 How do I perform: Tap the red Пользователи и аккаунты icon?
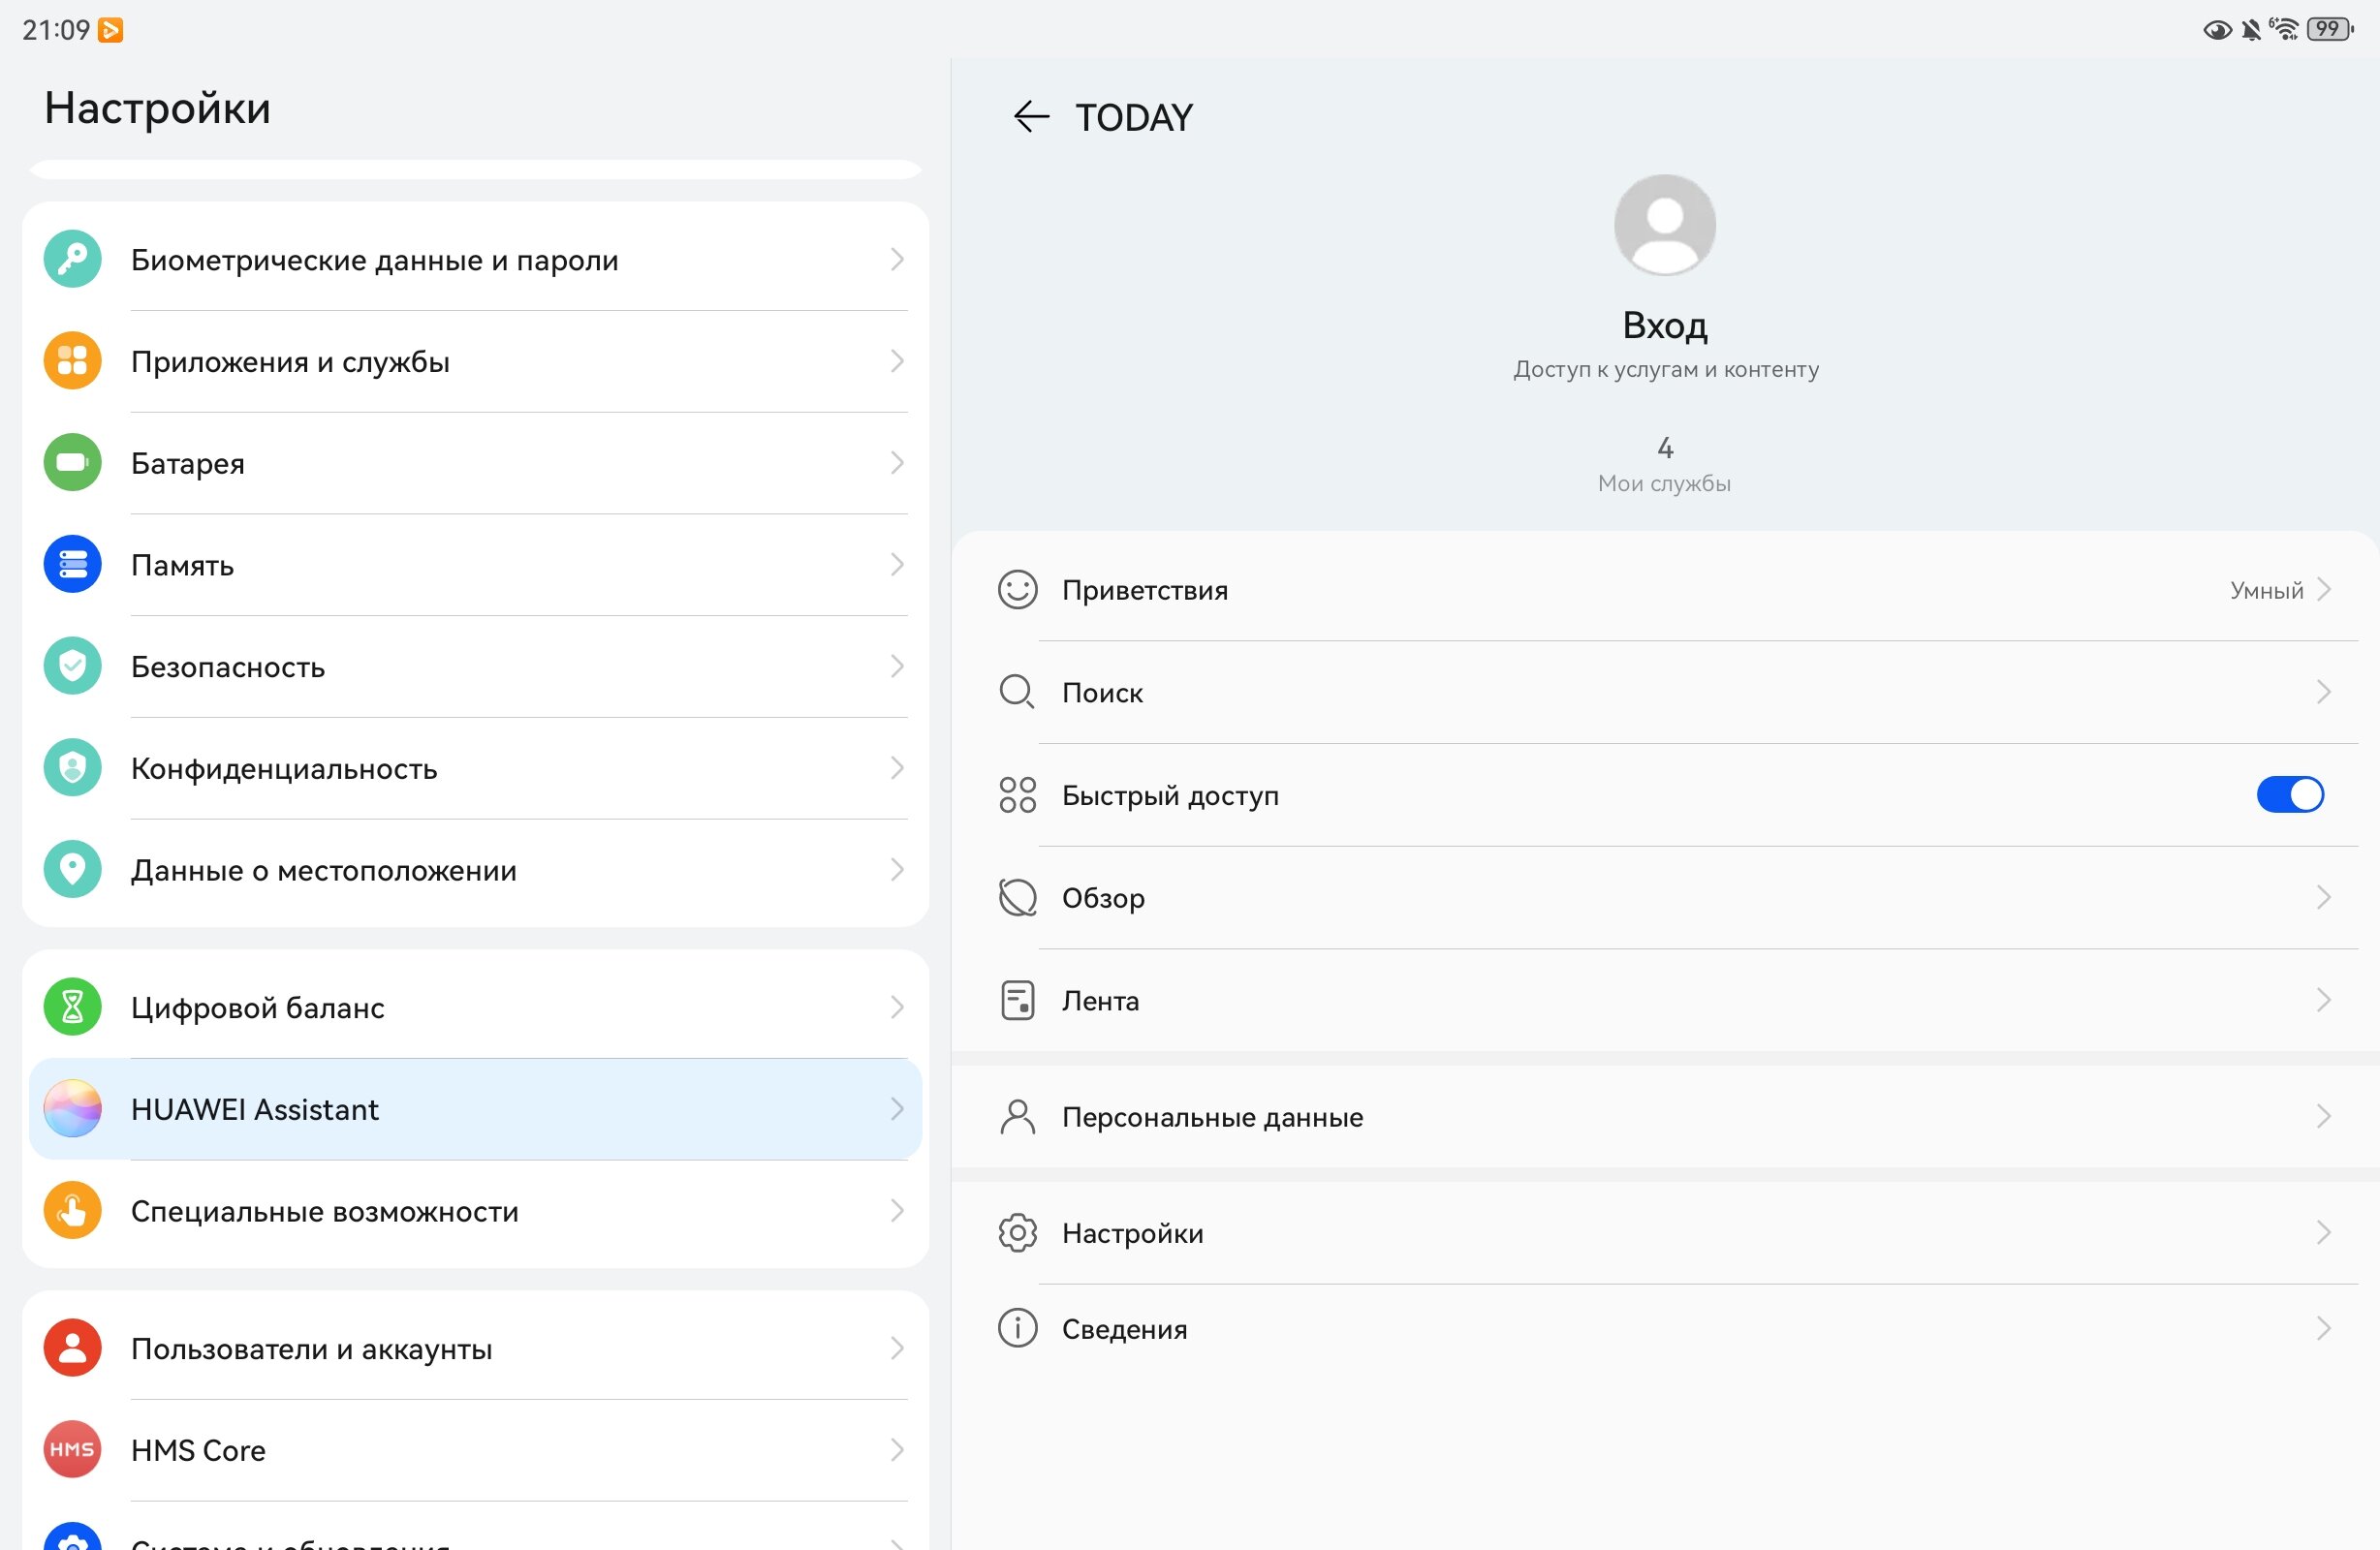point(72,1348)
